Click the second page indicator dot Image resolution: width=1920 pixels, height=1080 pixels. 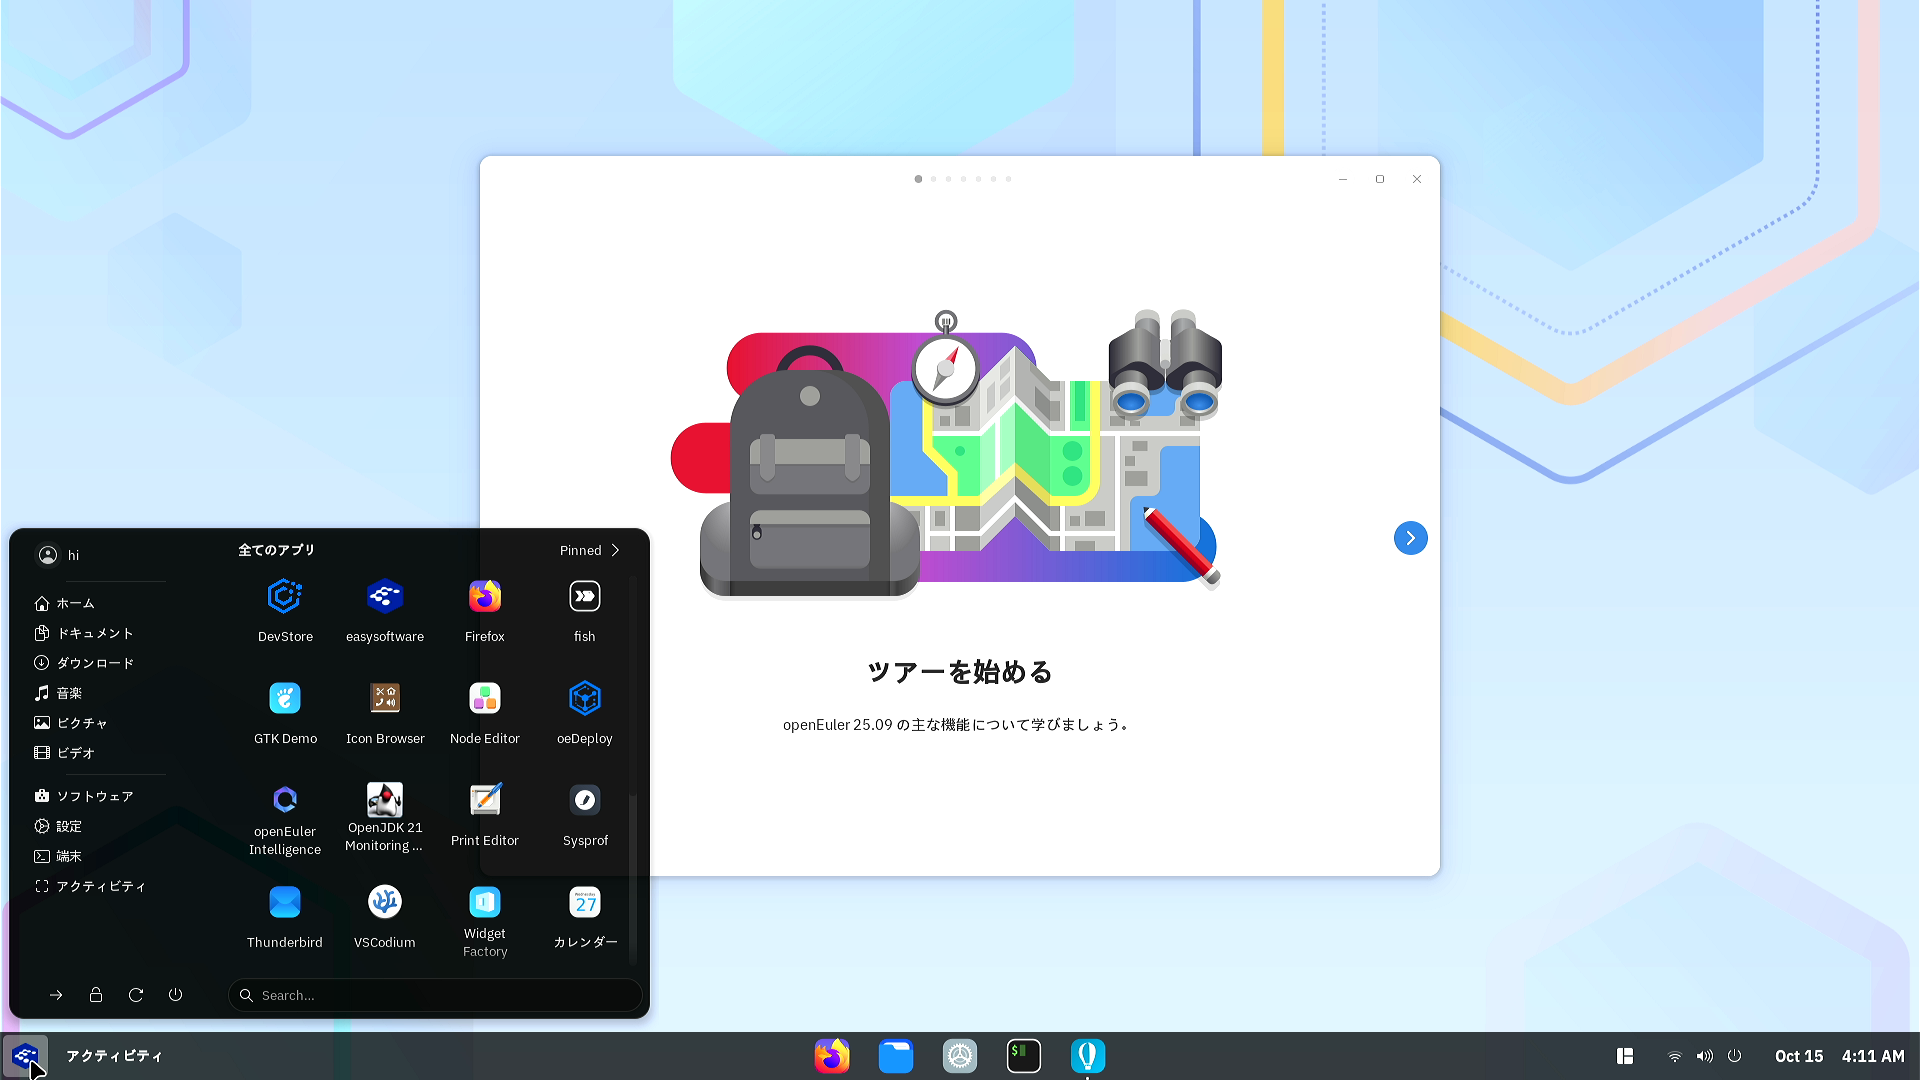933,179
